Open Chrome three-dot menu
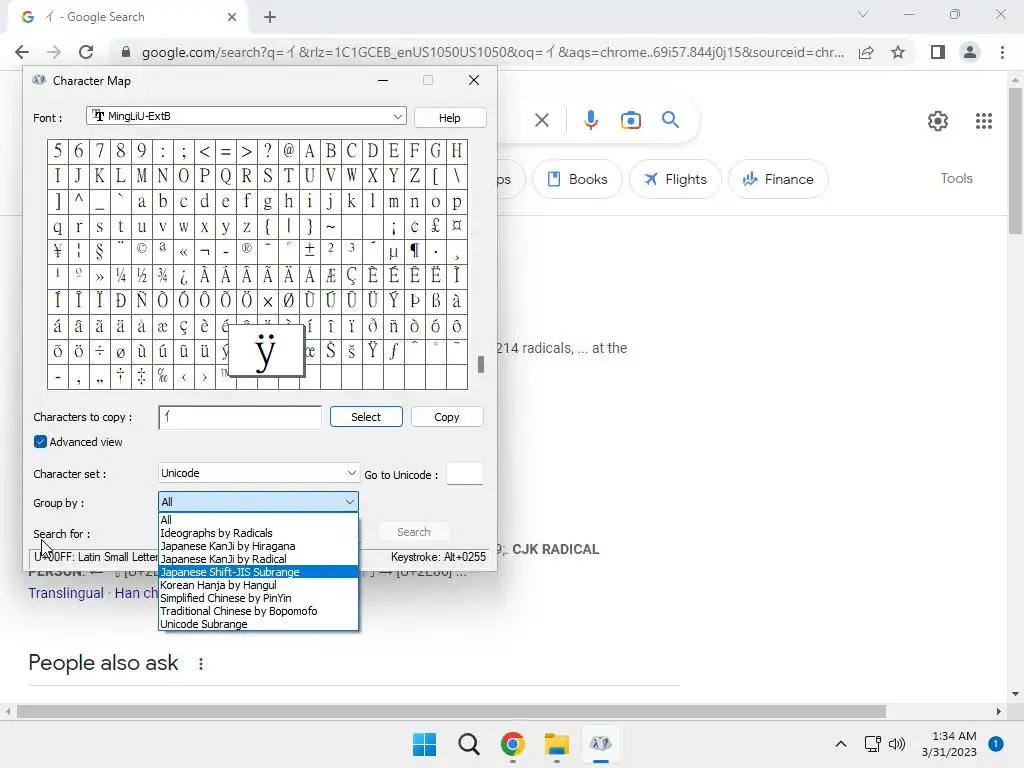This screenshot has width=1024, height=768. [1002, 52]
